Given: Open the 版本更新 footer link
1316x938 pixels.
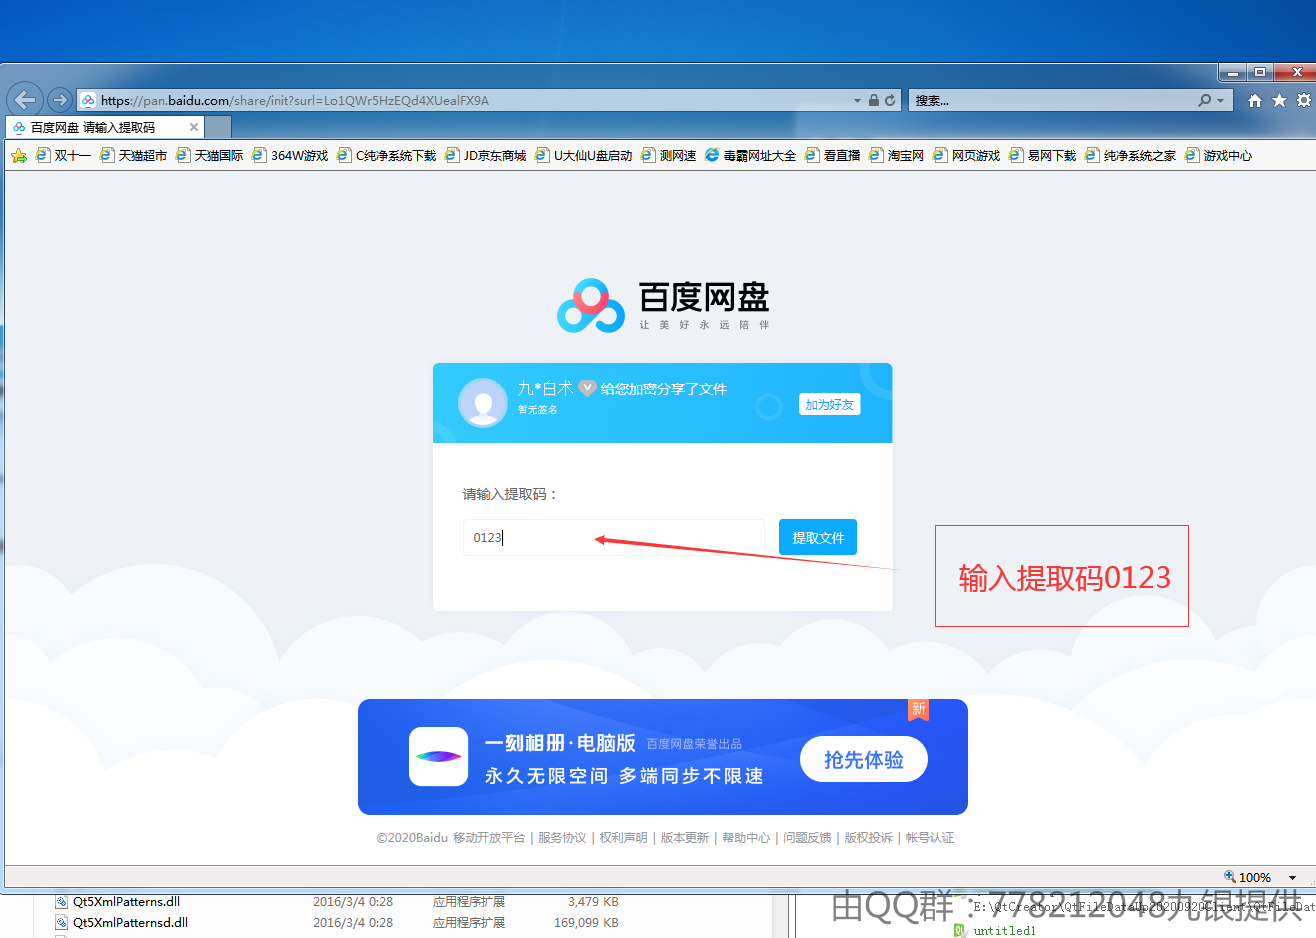Looking at the screenshot, I should point(685,838).
